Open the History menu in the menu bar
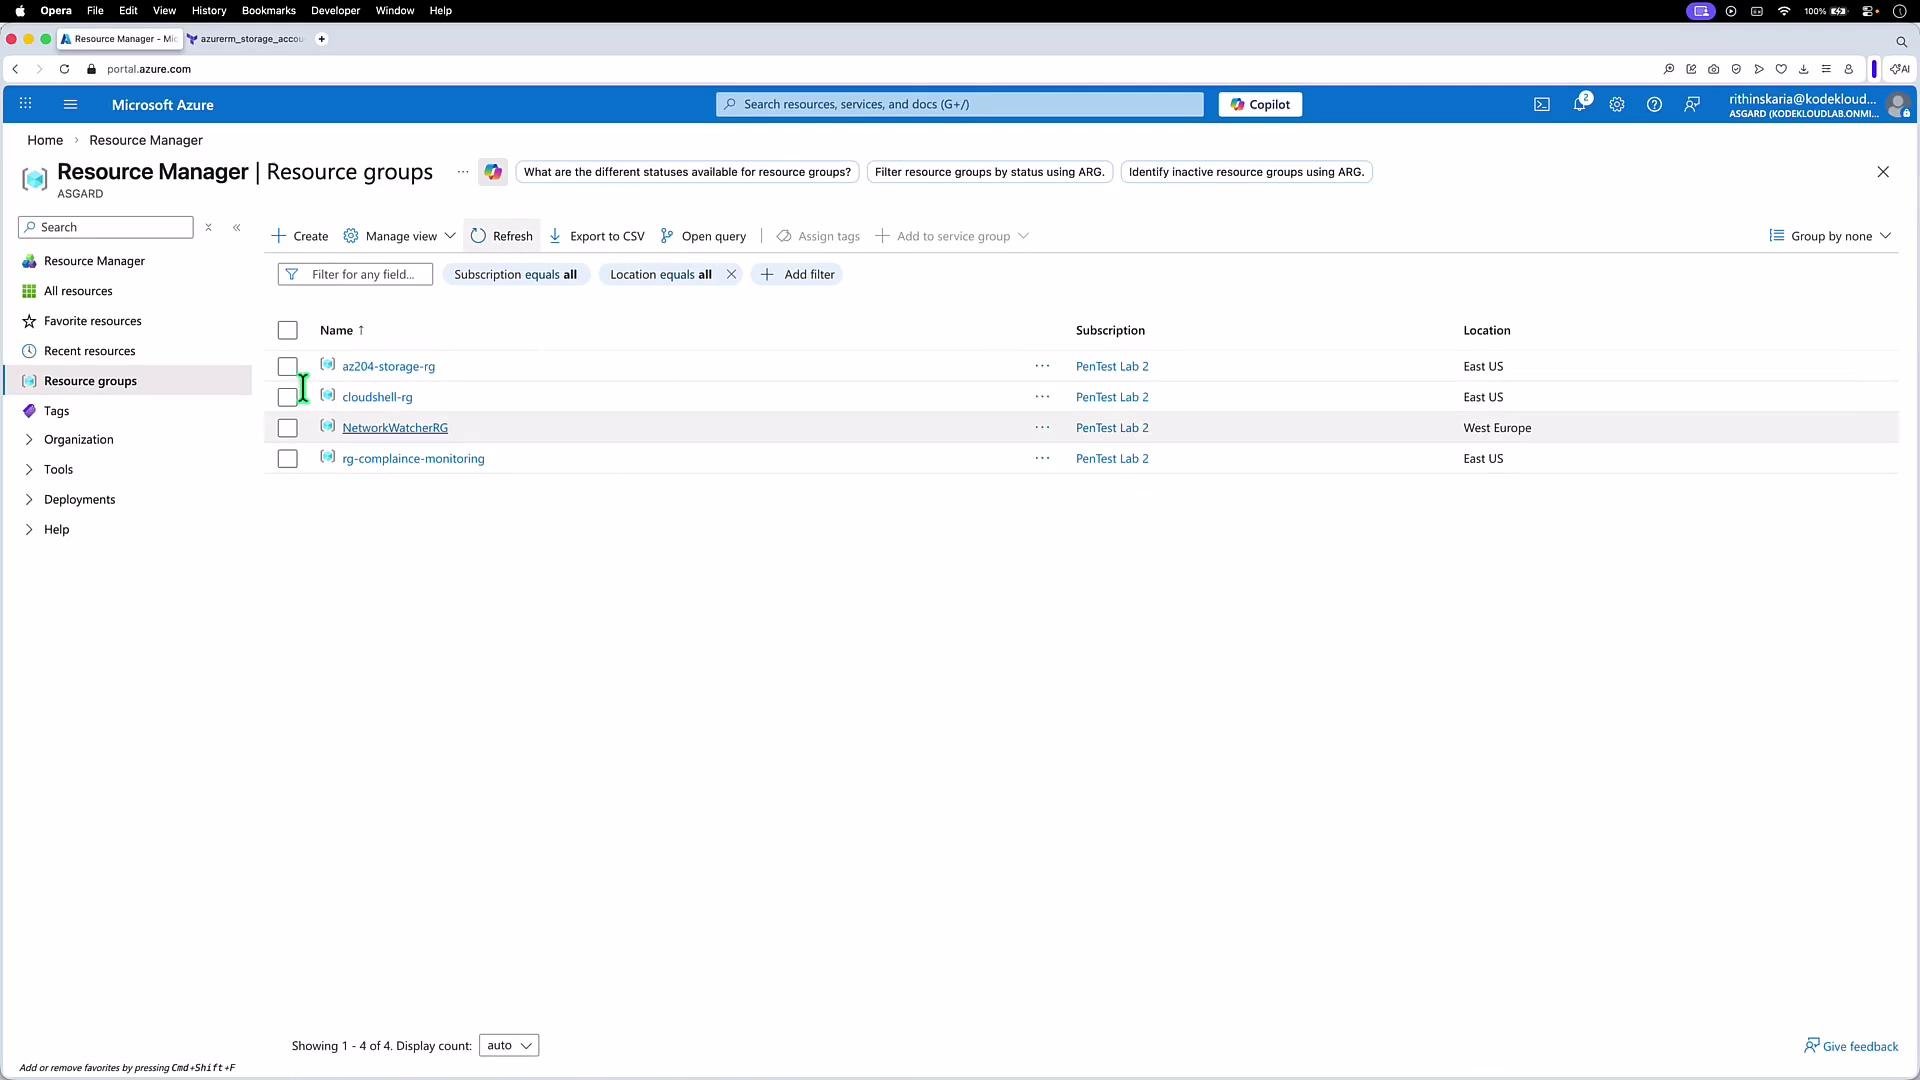The image size is (1920, 1080). 209,11
